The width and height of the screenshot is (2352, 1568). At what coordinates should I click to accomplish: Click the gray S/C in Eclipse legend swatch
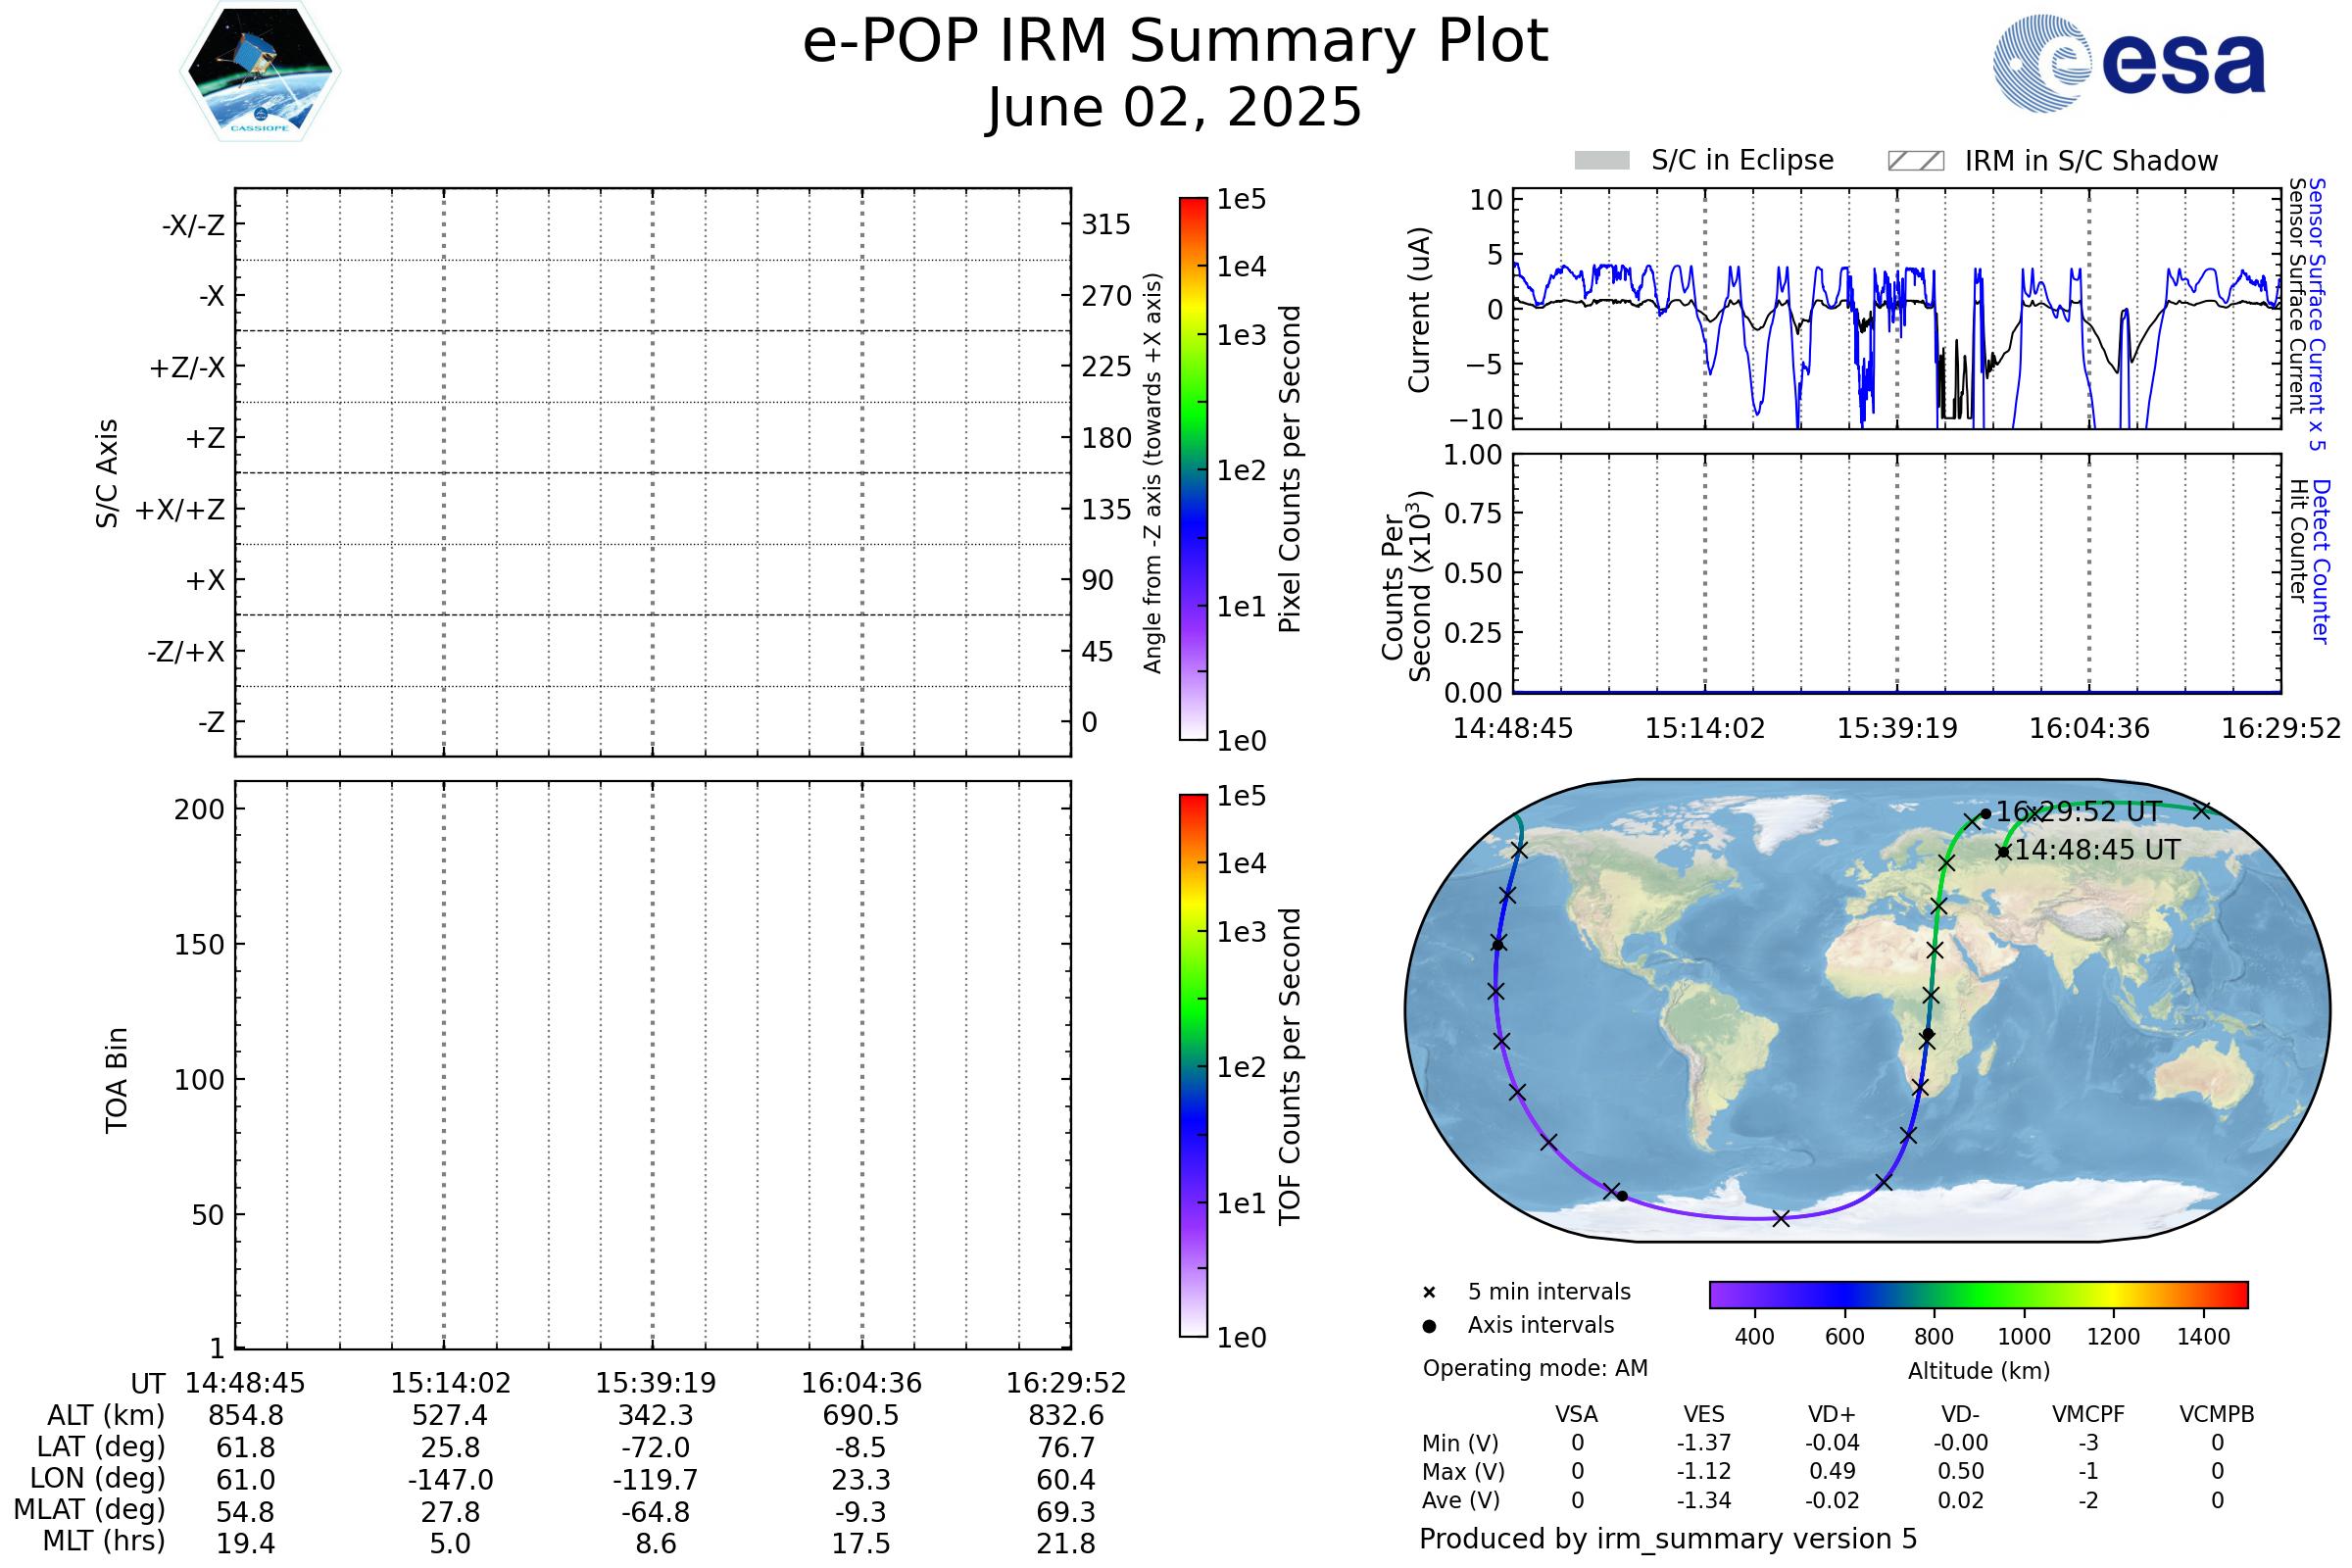pos(1602,161)
